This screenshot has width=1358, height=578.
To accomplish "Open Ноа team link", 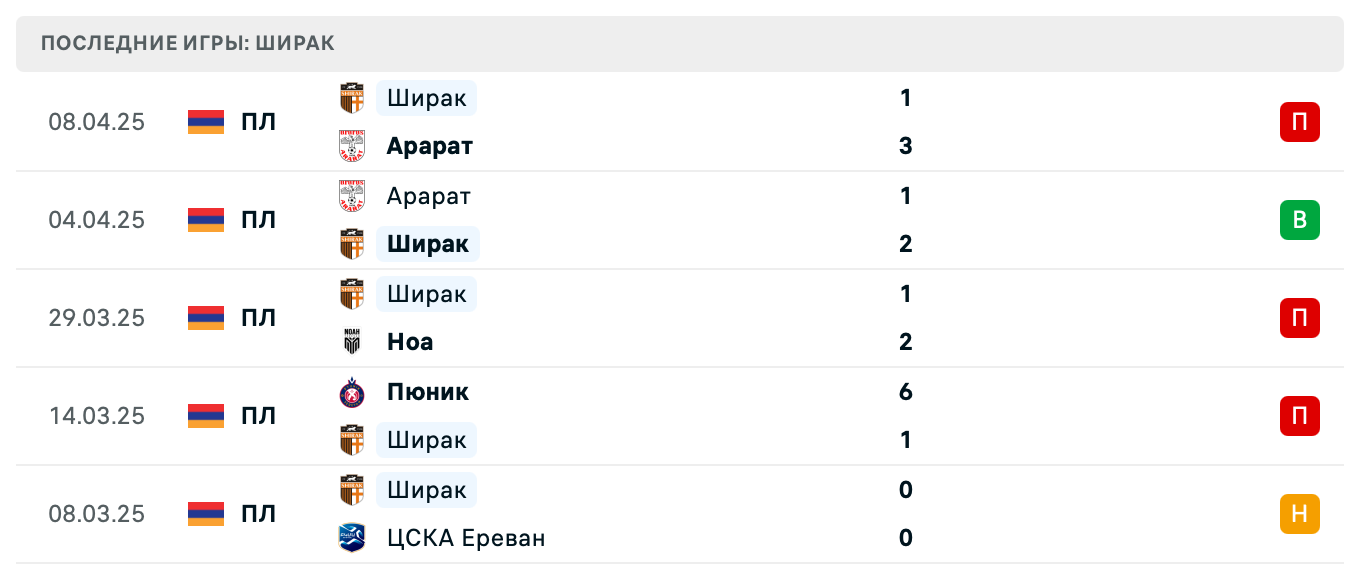I will pos(410,342).
